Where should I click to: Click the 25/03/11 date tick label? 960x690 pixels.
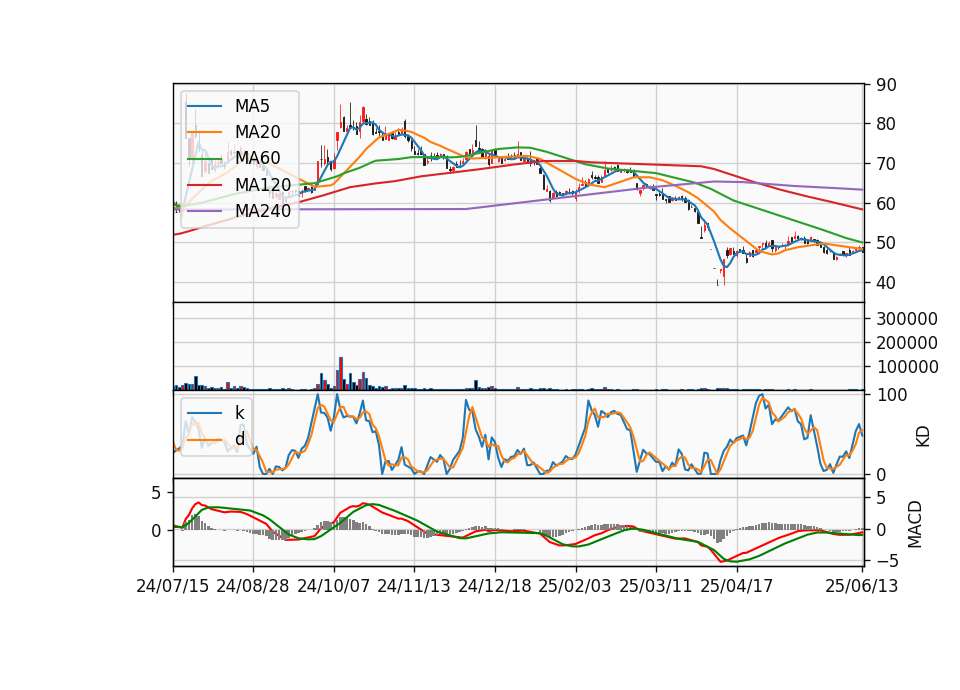coord(656,586)
